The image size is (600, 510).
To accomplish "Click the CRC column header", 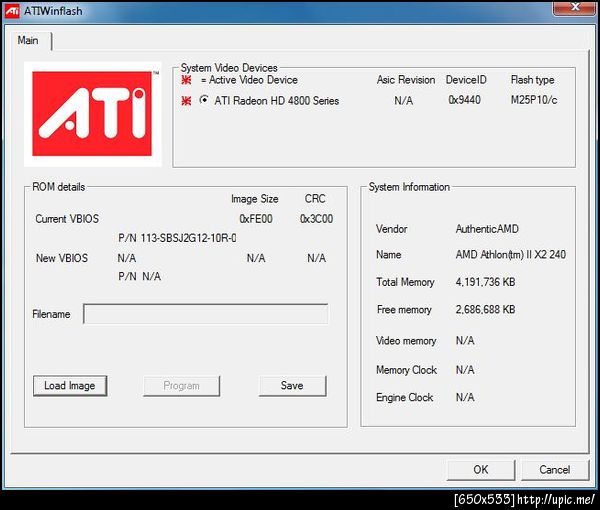I will coord(315,199).
